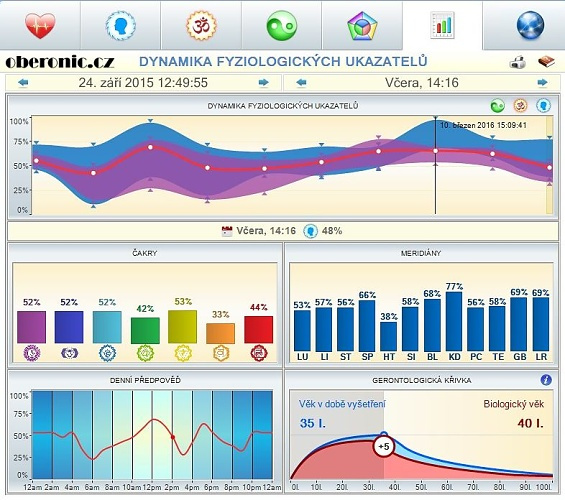Open the book manual icon

[x=546, y=62]
